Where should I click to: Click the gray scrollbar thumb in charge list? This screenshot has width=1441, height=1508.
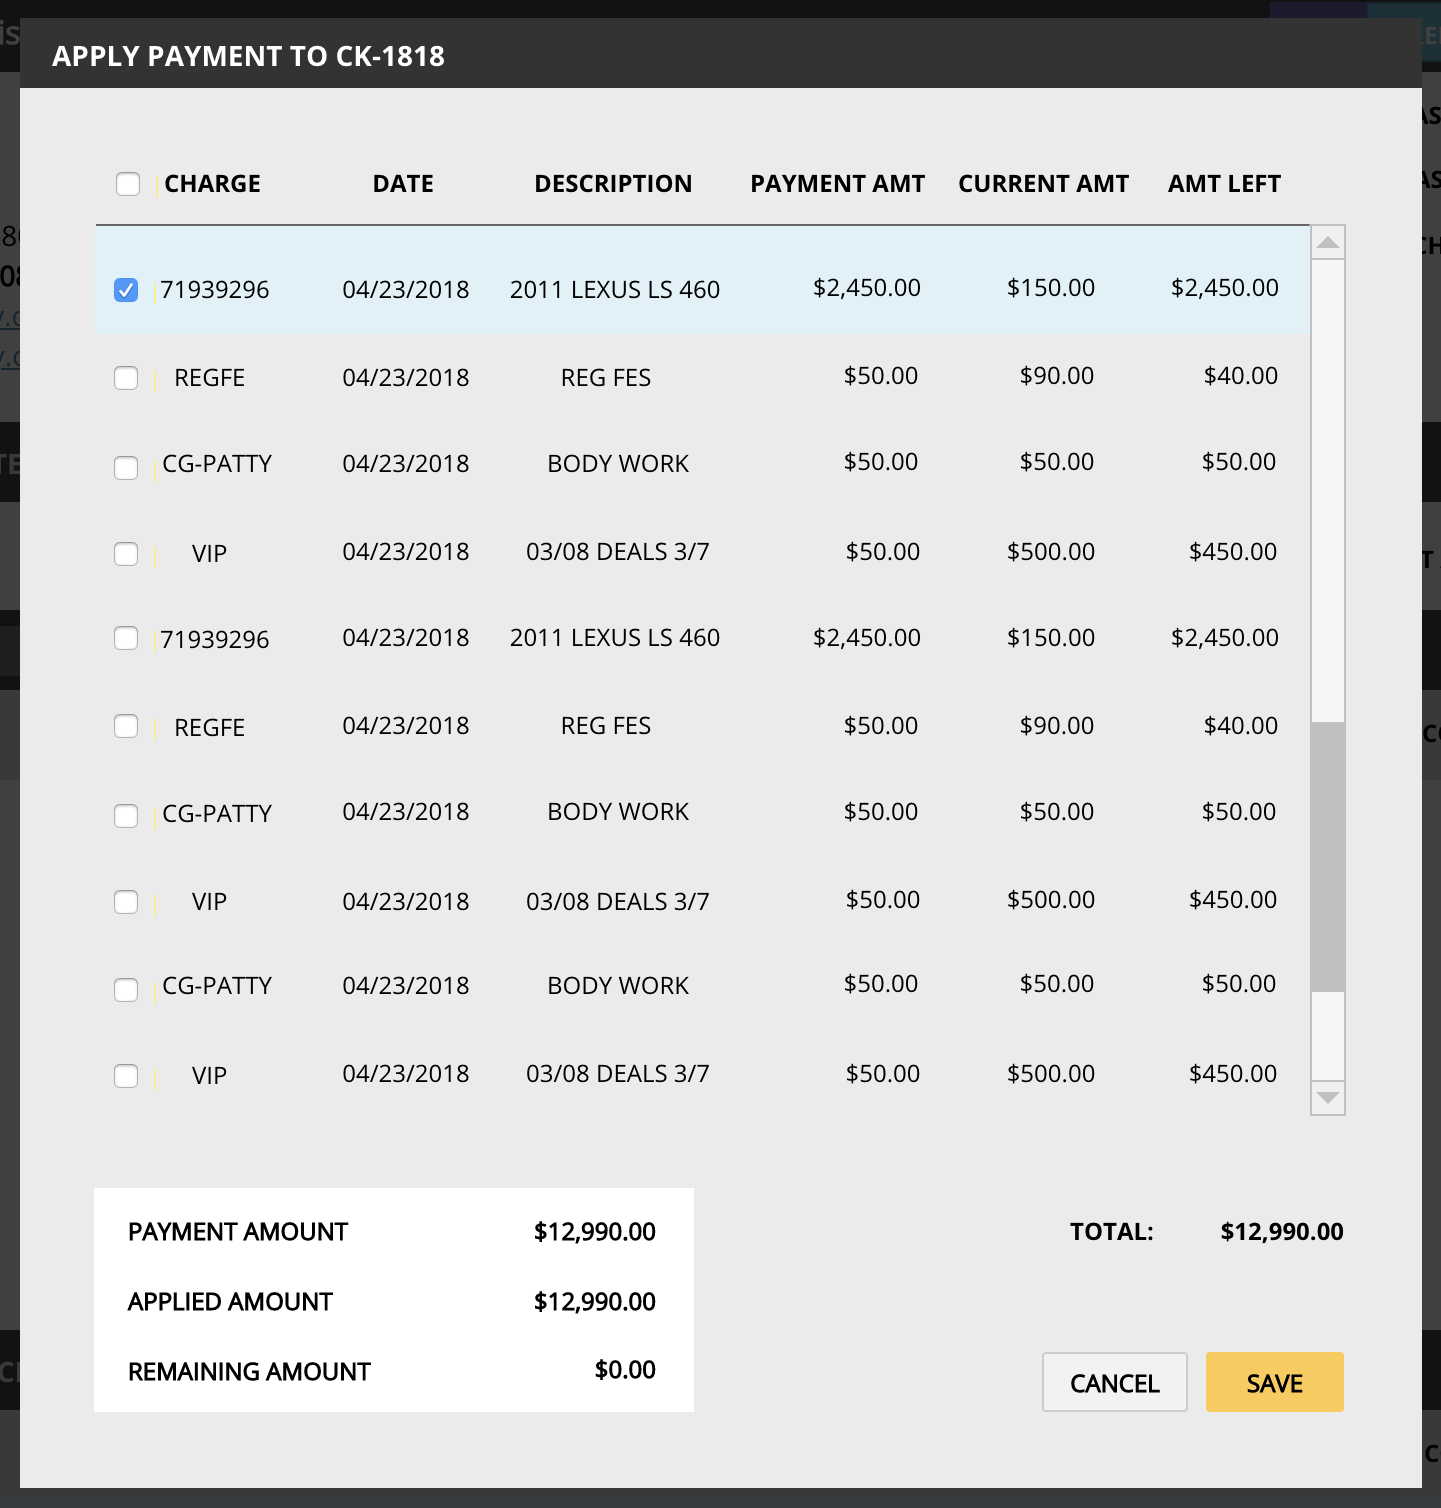(1328, 856)
